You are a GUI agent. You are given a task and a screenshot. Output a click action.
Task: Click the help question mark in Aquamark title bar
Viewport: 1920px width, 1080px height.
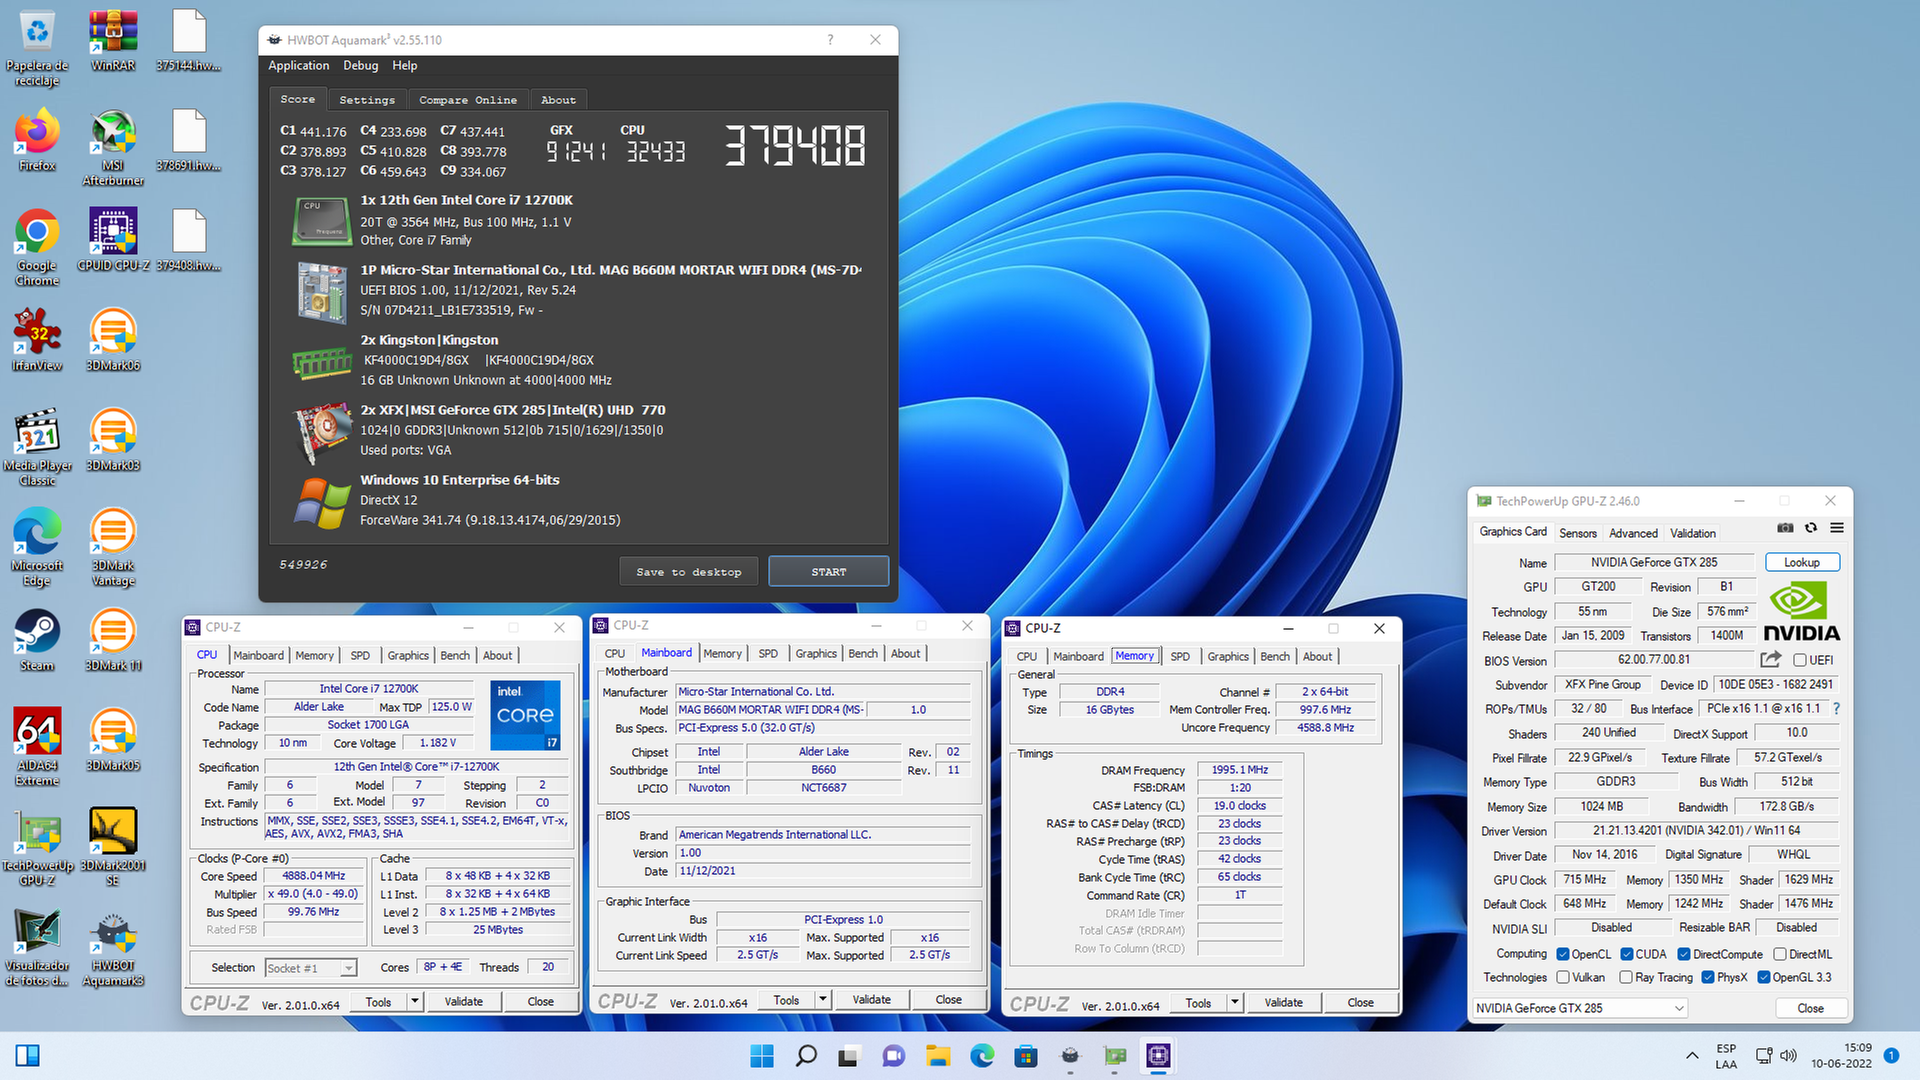[830, 40]
